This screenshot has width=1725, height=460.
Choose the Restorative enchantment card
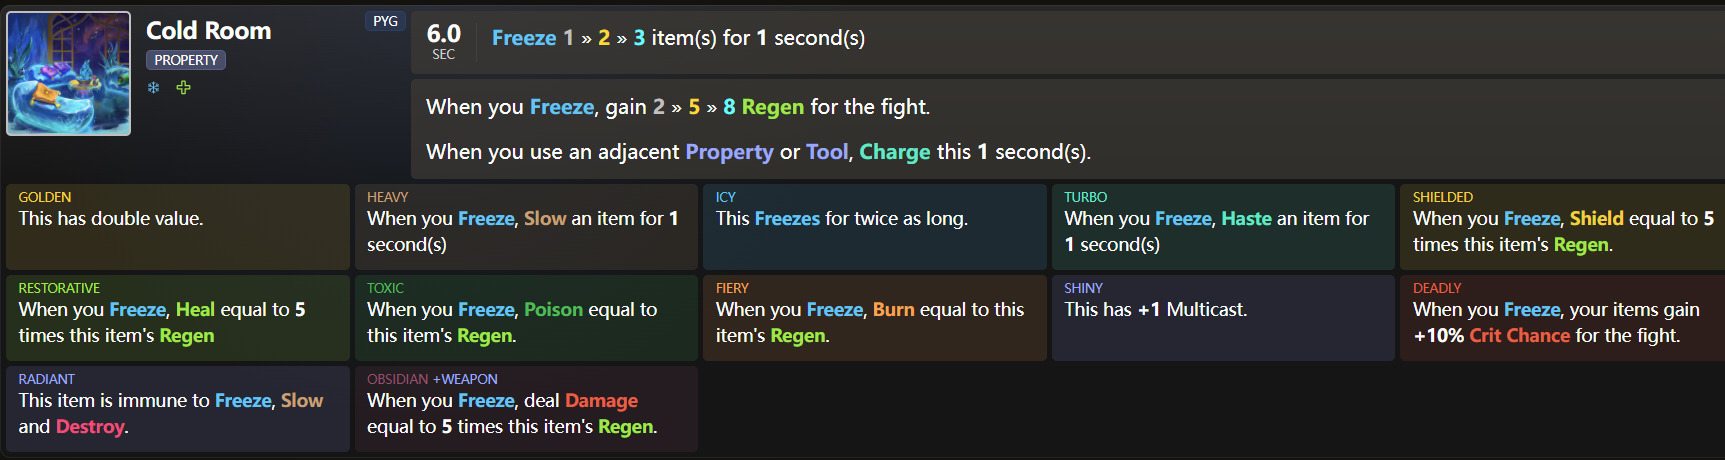[x=178, y=317]
